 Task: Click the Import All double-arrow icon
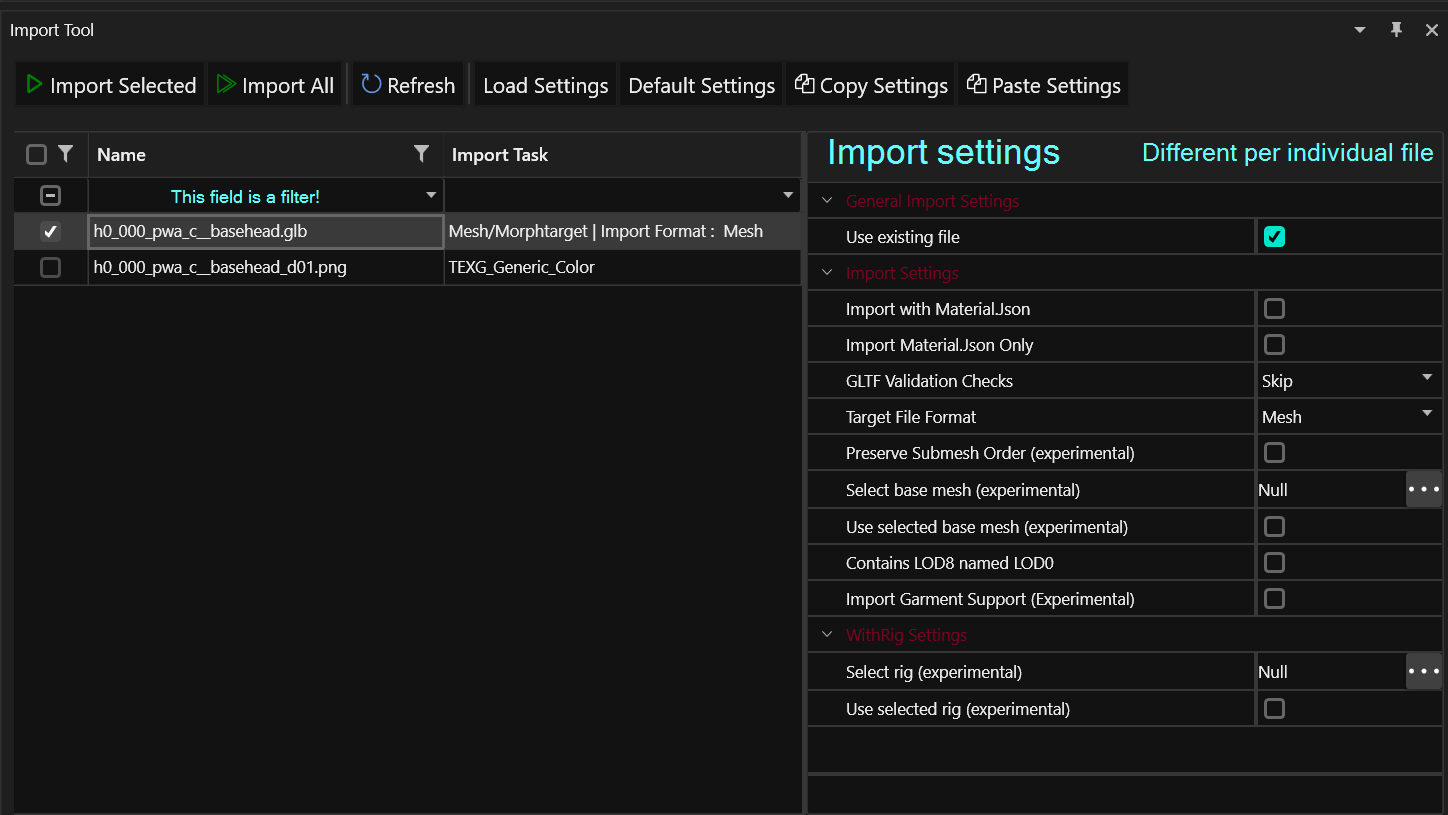pos(227,85)
